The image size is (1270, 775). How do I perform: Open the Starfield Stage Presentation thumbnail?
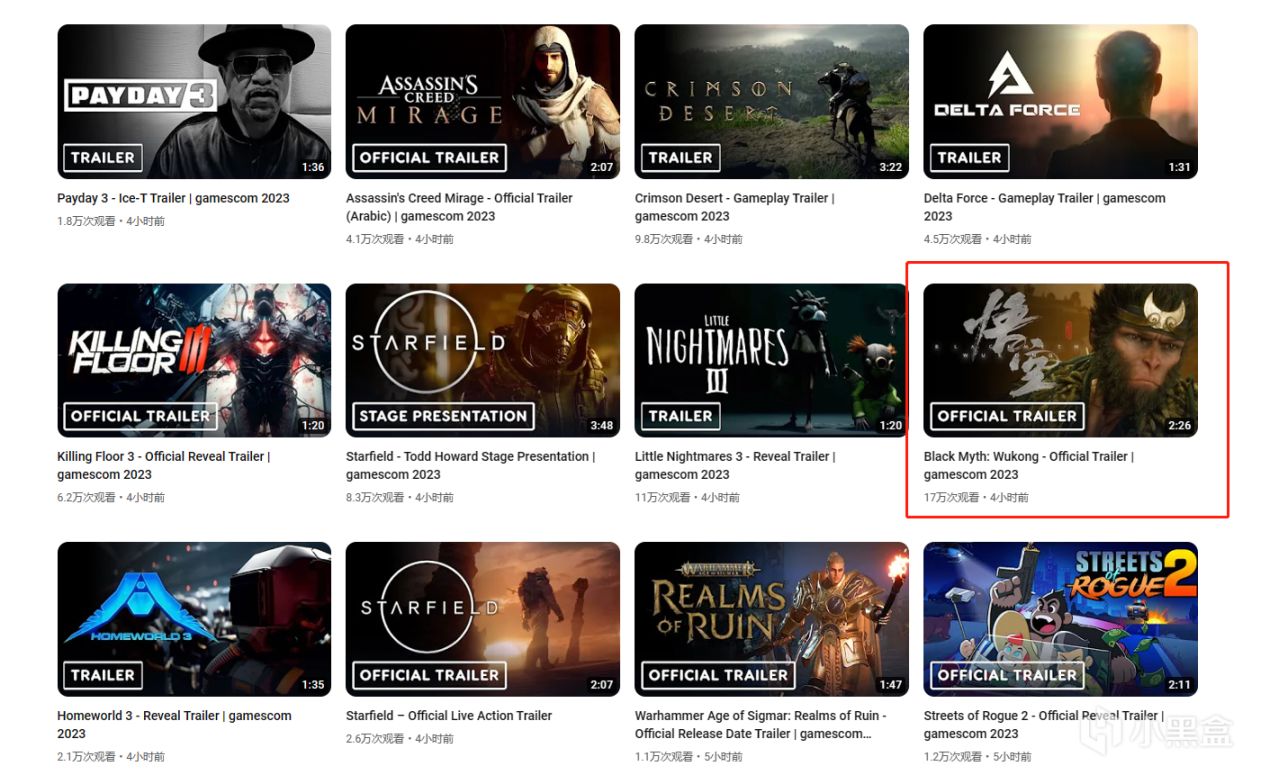[x=483, y=360]
